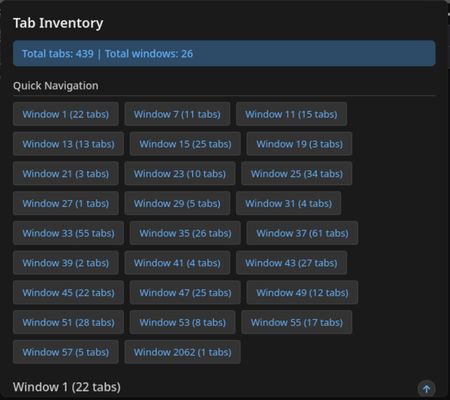Click the Total tabs summary banner
This screenshot has height=400, width=450.
[224, 54]
